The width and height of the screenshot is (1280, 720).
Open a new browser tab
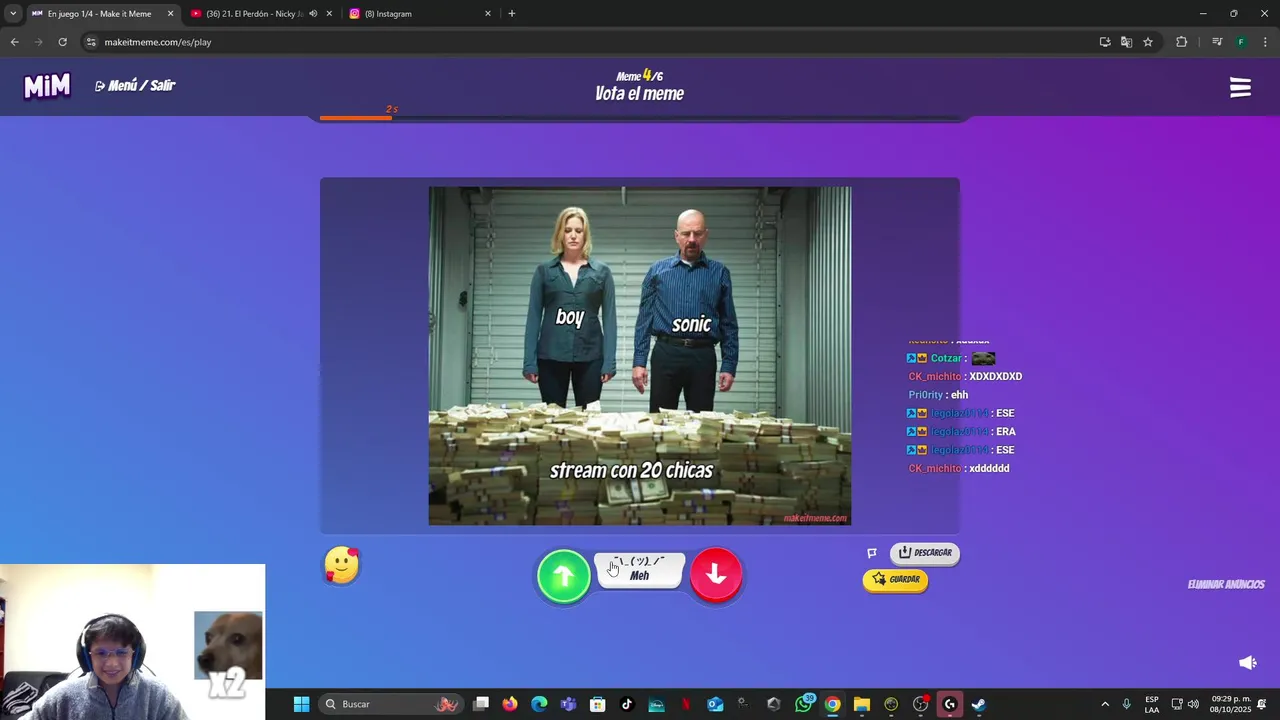tap(512, 14)
